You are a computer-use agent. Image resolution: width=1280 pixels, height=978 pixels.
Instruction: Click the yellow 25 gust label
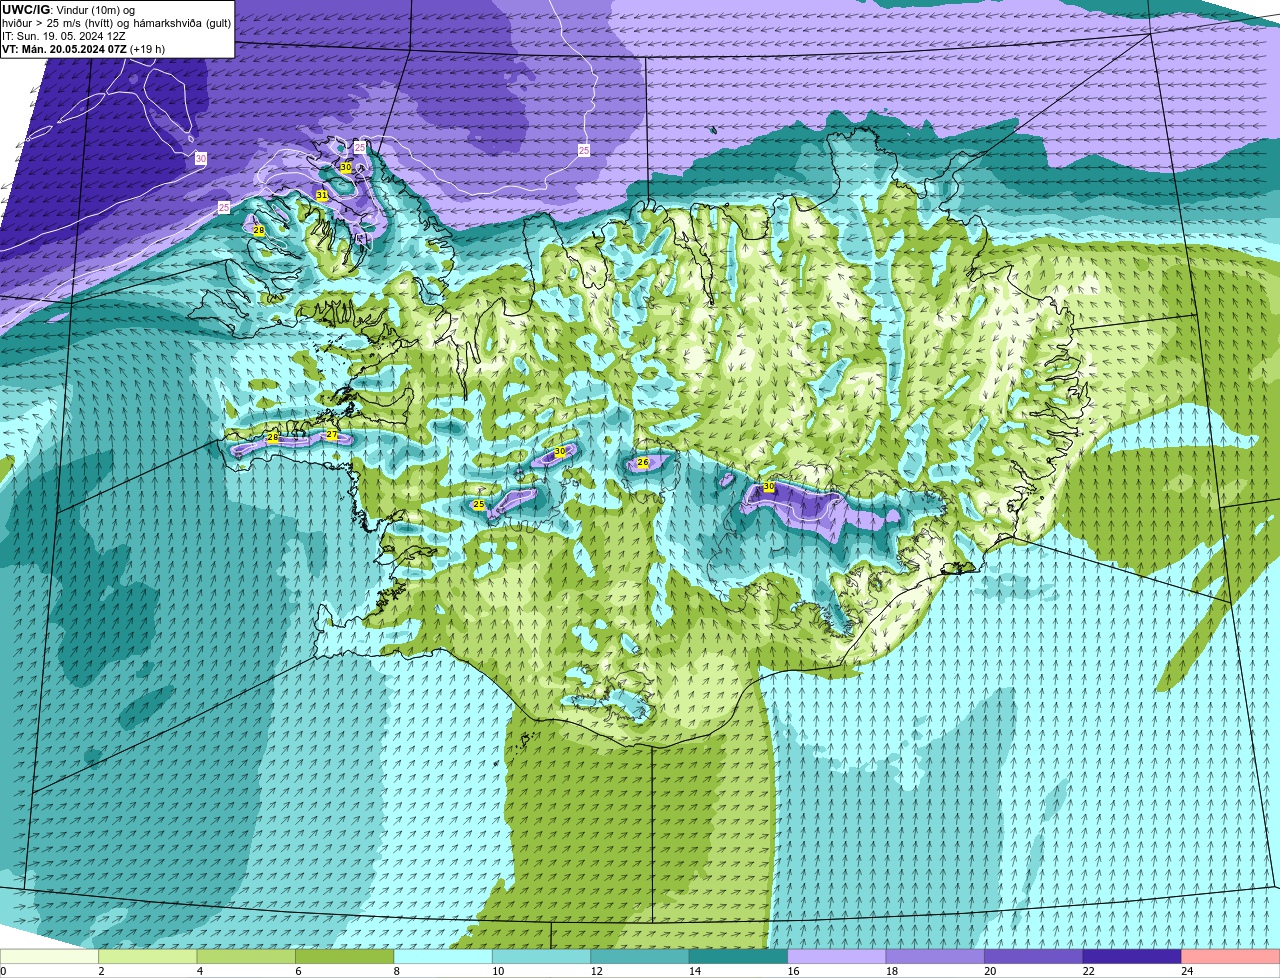(479, 504)
